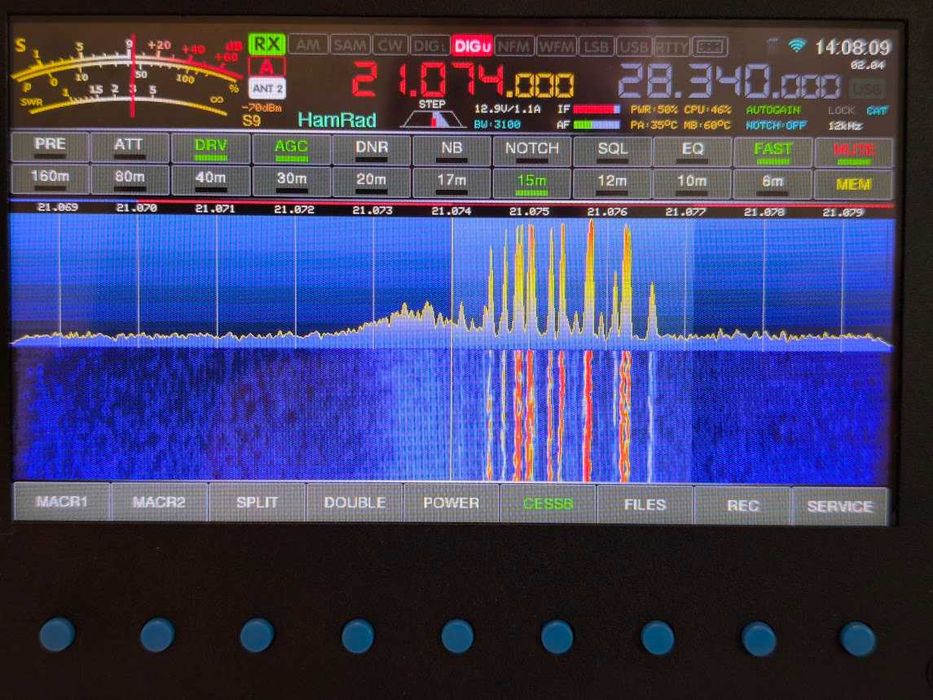Enable the NB noise blanker
Viewport: 933px width, 700px height.
coord(452,150)
